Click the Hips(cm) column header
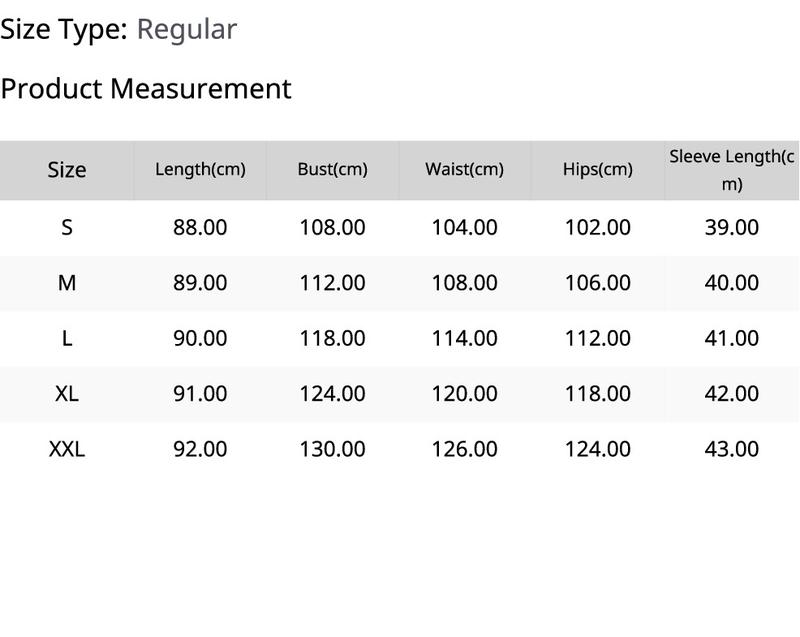This screenshot has width=800, height=637. click(x=598, y=169)
